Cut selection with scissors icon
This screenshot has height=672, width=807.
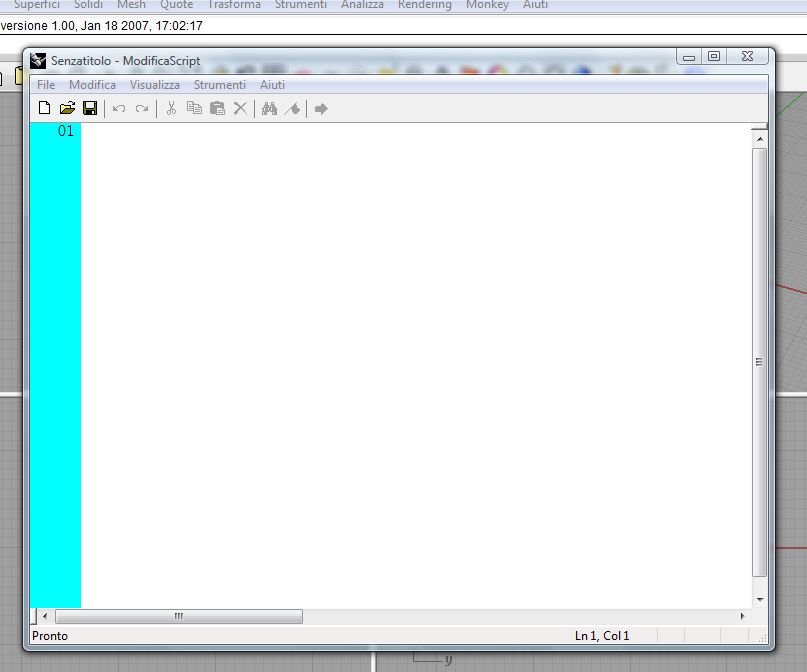pyautogui.click(x=171, y=108)
